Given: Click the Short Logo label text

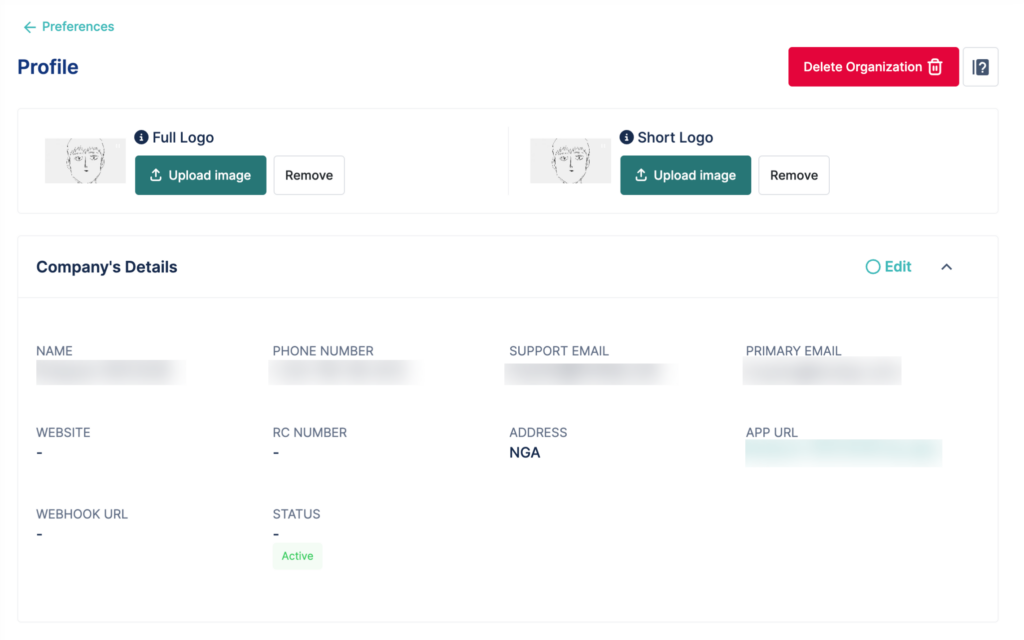Looking at the screenshot, I should click(675, 137).
